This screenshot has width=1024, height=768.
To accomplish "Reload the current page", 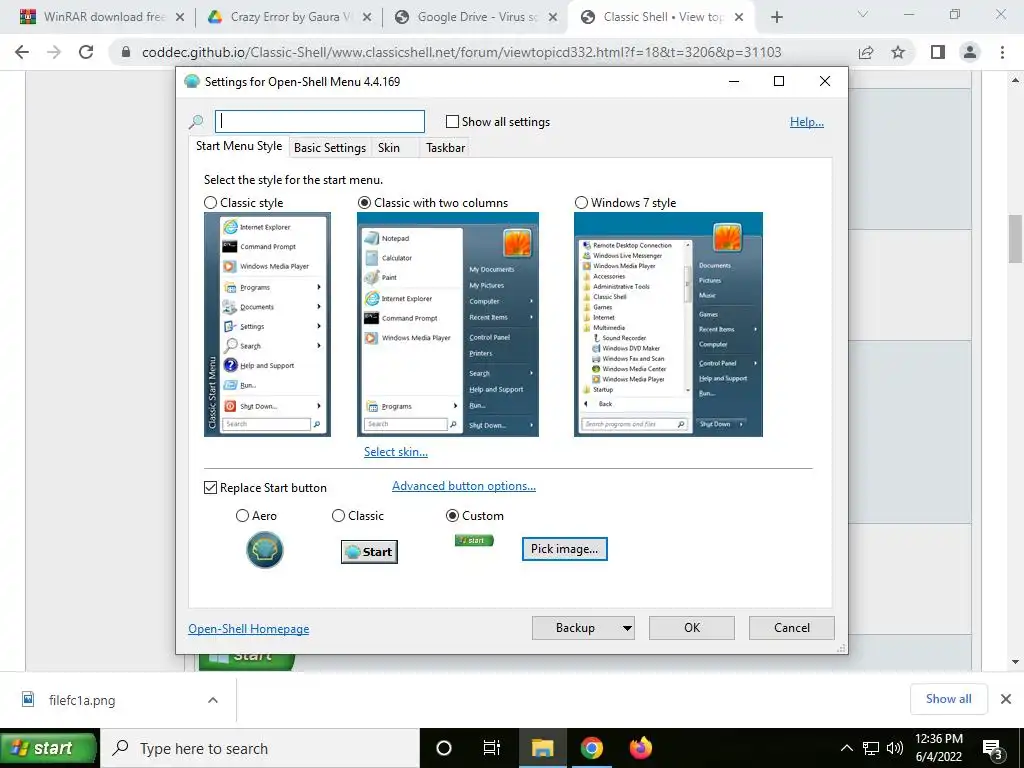I will (86, 52).
